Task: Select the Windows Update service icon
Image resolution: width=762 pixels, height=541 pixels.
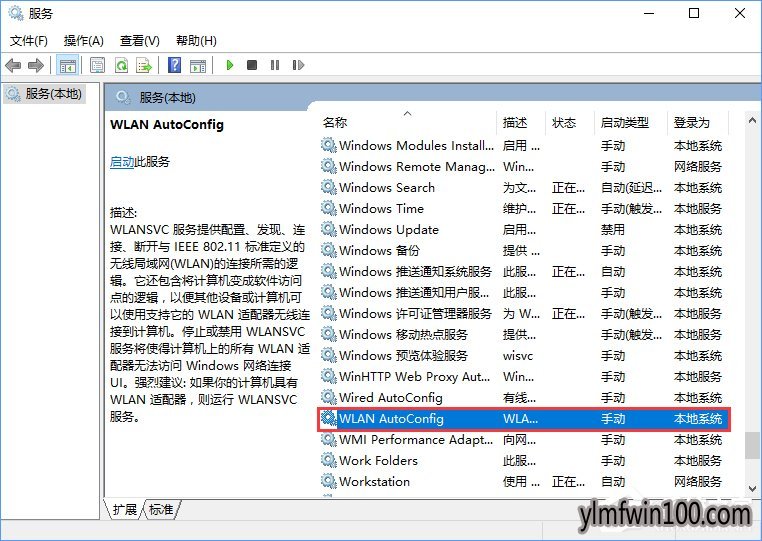Action: pos(329,229)
